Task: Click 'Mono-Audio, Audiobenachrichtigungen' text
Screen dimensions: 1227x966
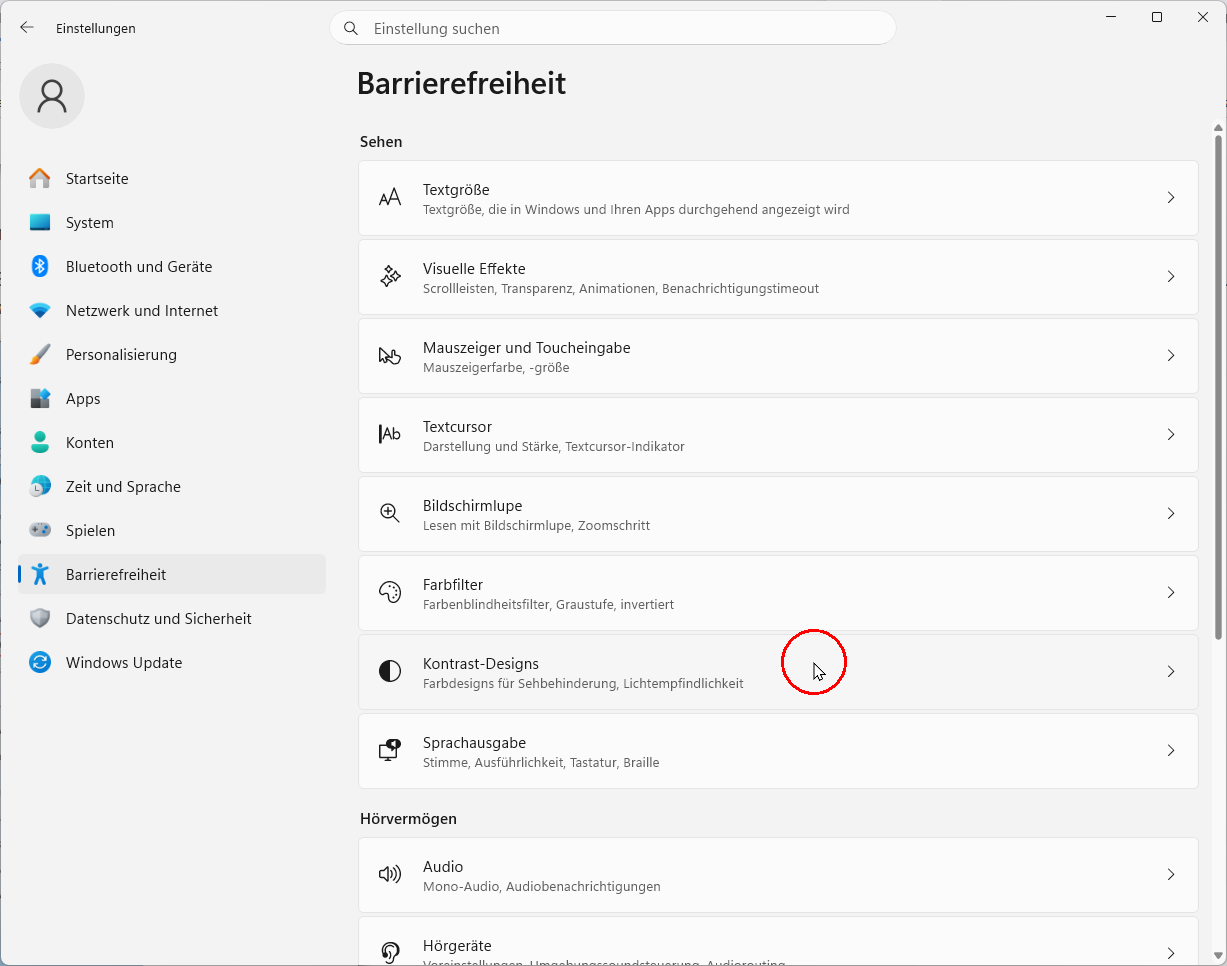Action: coord(542,887)
